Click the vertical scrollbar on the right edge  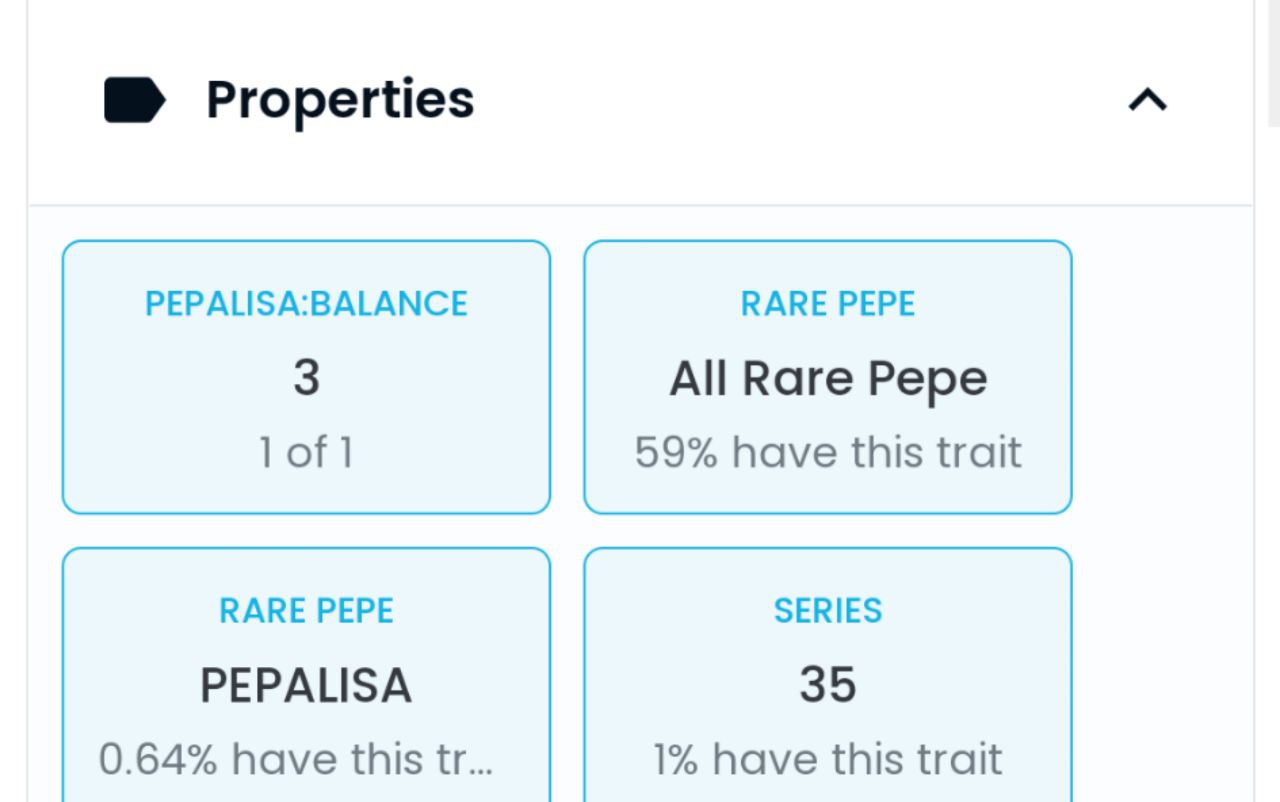pos(1273,62)
